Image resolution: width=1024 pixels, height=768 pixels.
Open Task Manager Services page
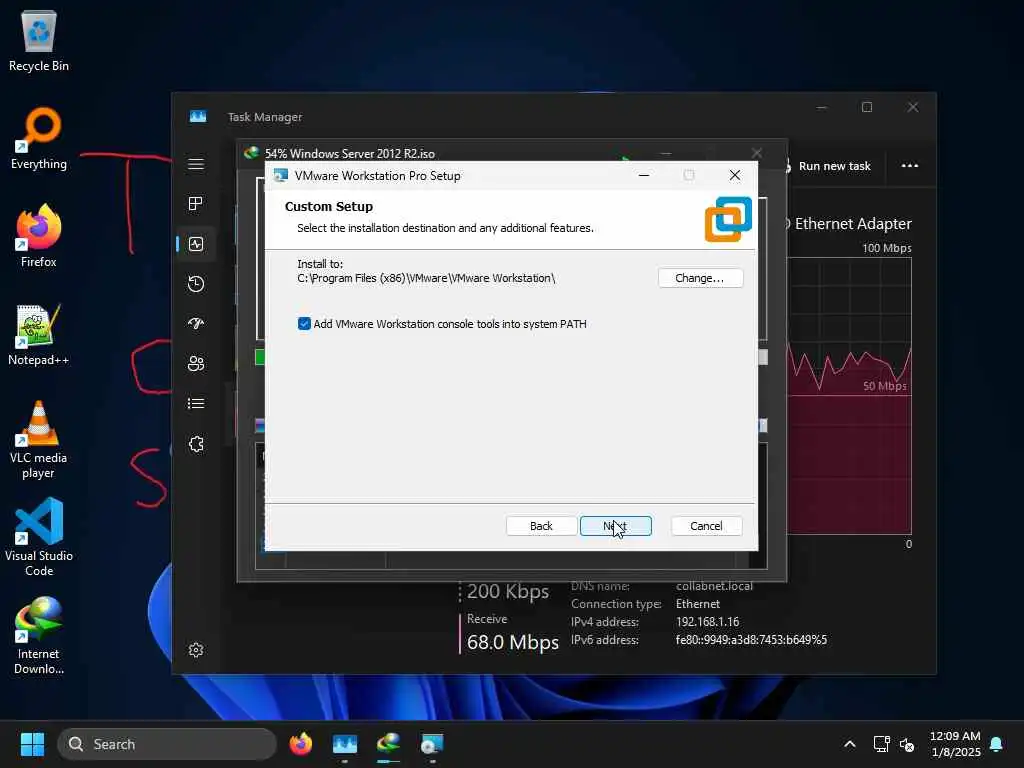[x=196, y=444]
